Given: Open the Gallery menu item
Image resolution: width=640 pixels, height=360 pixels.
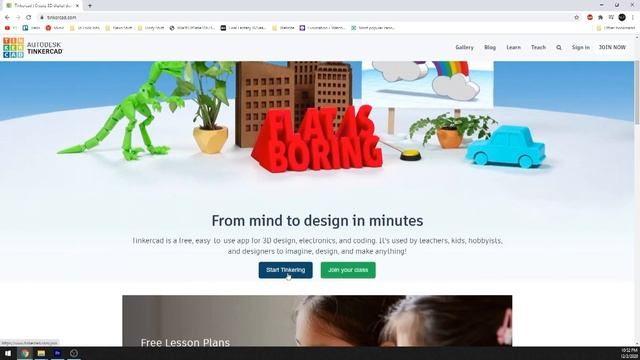Looking at the screenshot, I should 464,47.
